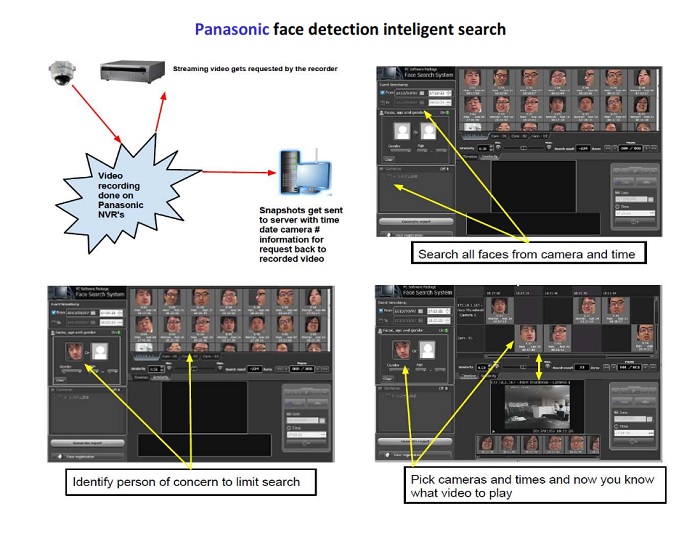Click Gender slider in bottom-right window
This screenshot has height=541, width=700.
399,370
